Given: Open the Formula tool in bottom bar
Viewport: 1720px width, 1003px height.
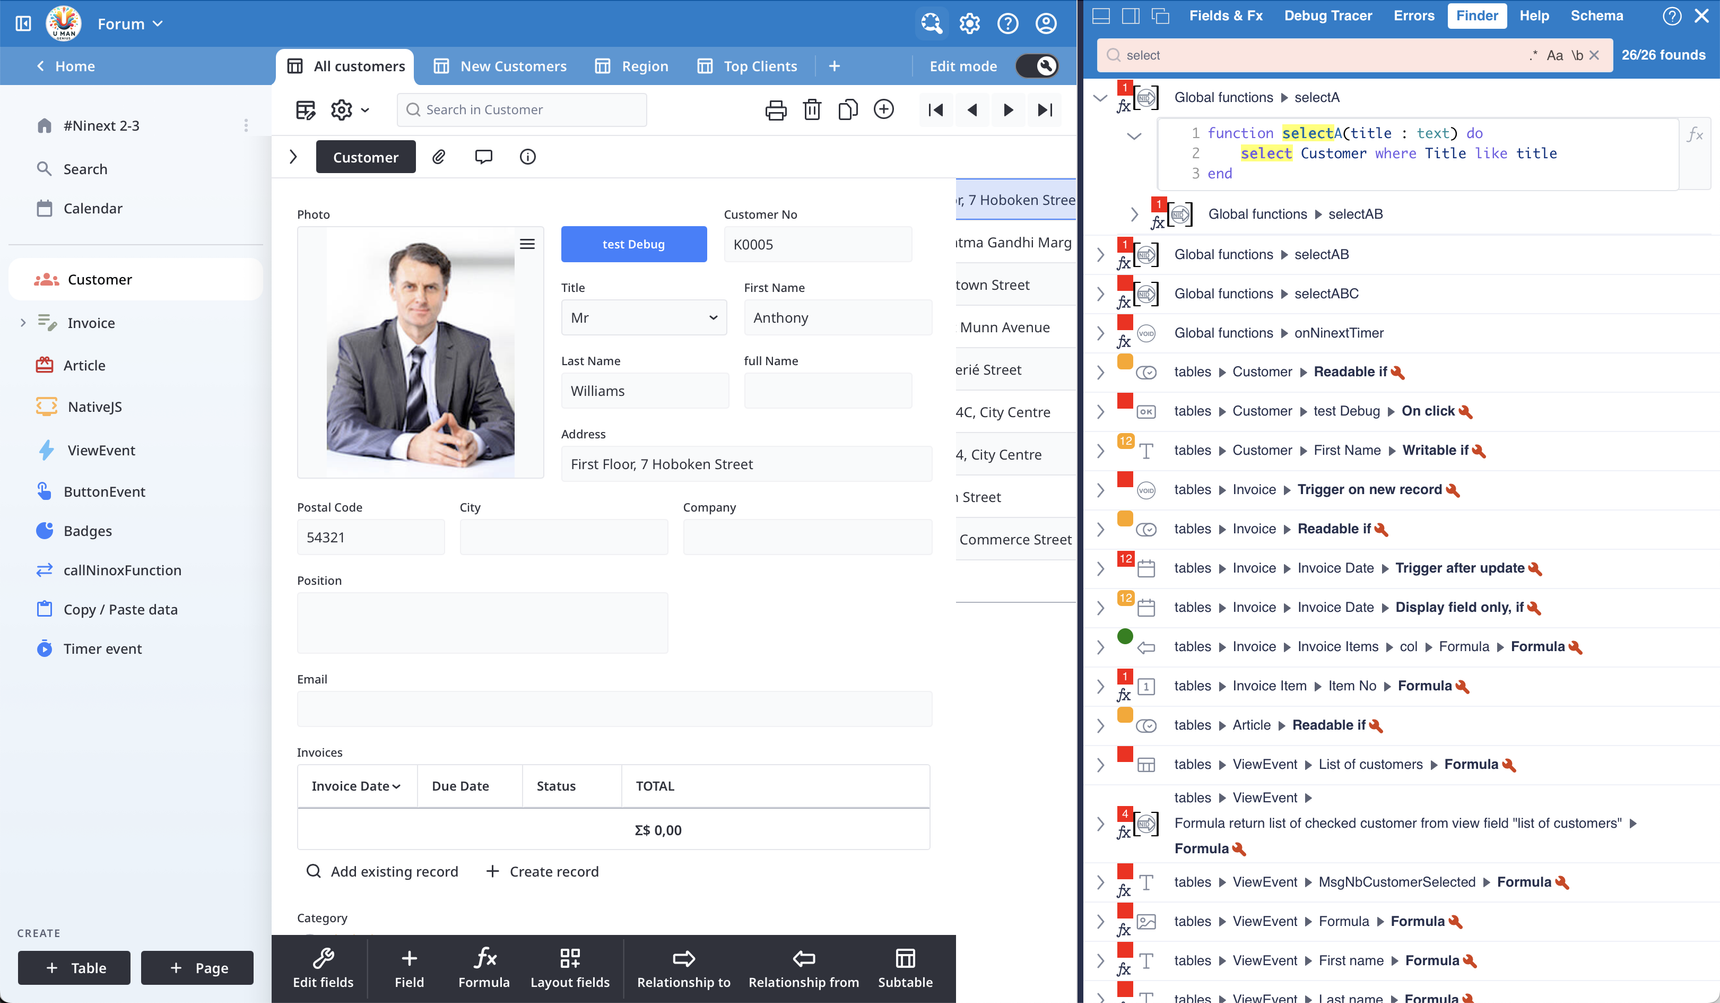Looking at the screenshot, I should pyautogui.click(x=484, y=968).
